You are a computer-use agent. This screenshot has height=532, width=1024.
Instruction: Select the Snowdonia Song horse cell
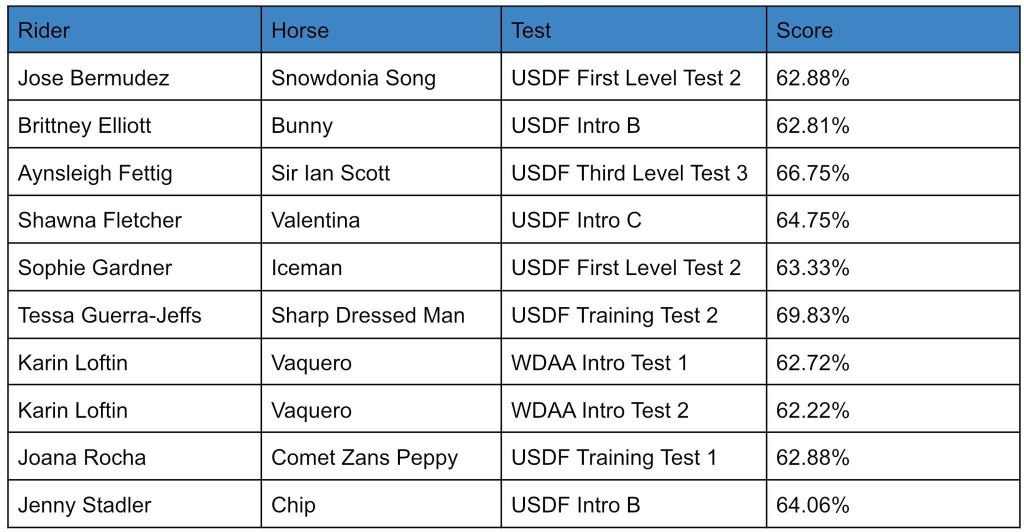pyautogui.click(x=381, y=77)
